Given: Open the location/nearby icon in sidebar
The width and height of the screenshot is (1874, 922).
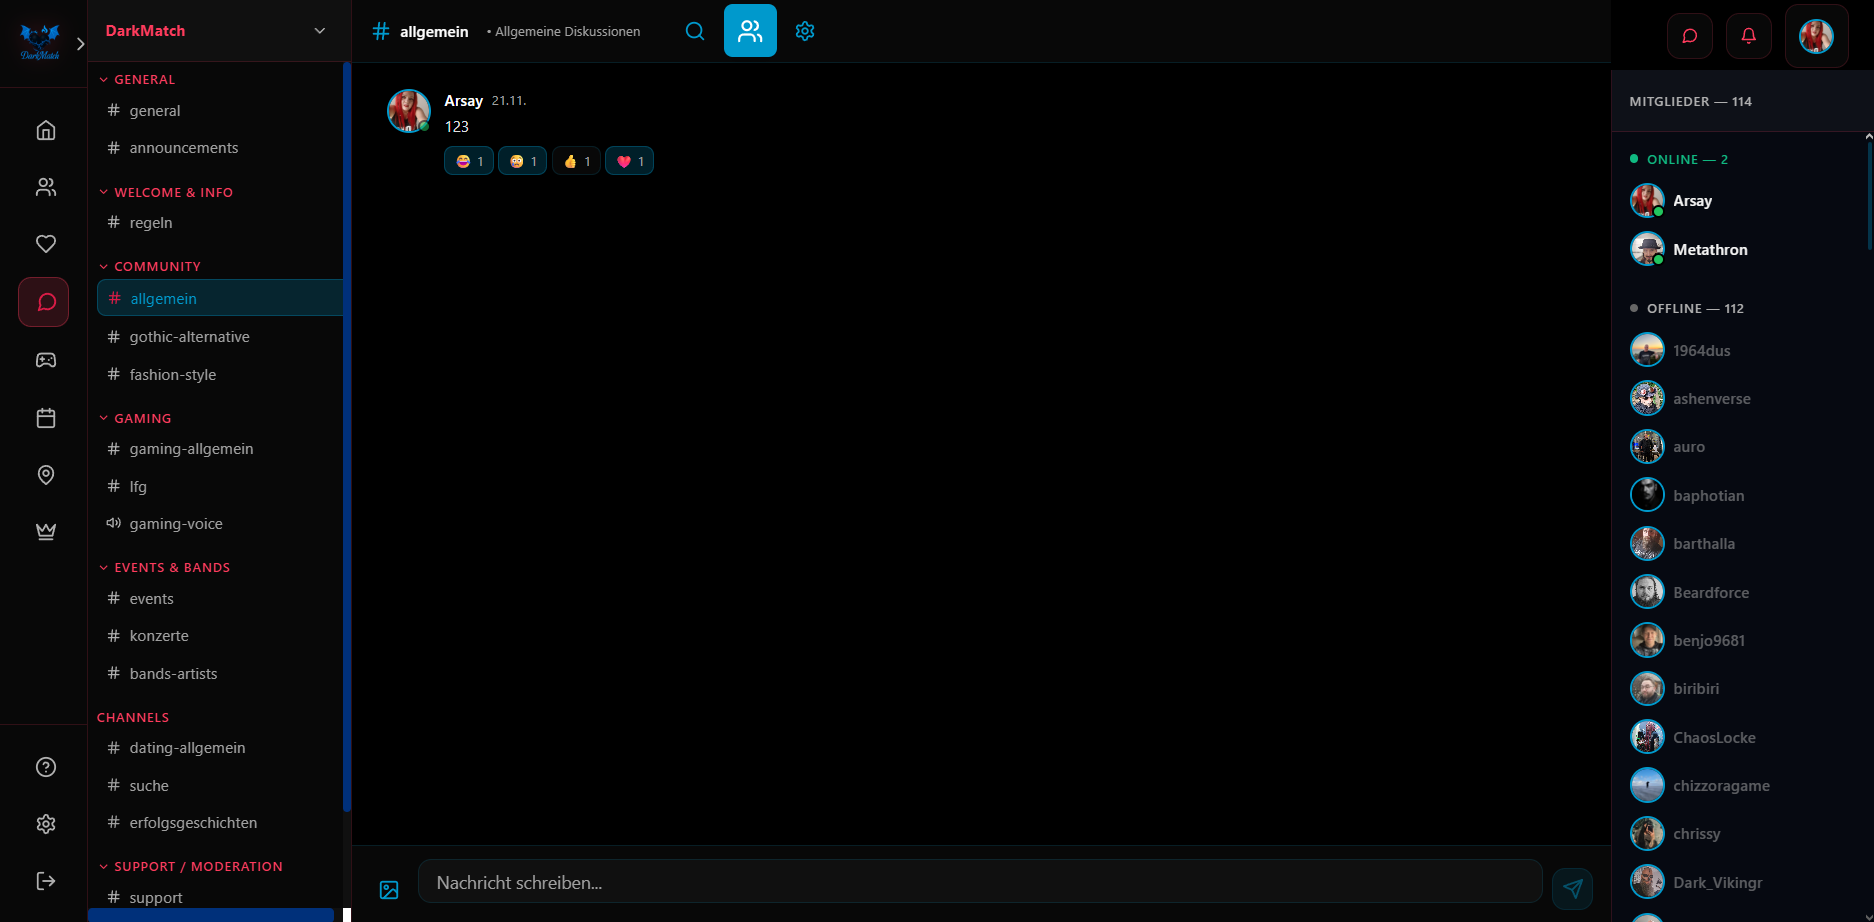Looking at the screenshot, I should [45, 475].
